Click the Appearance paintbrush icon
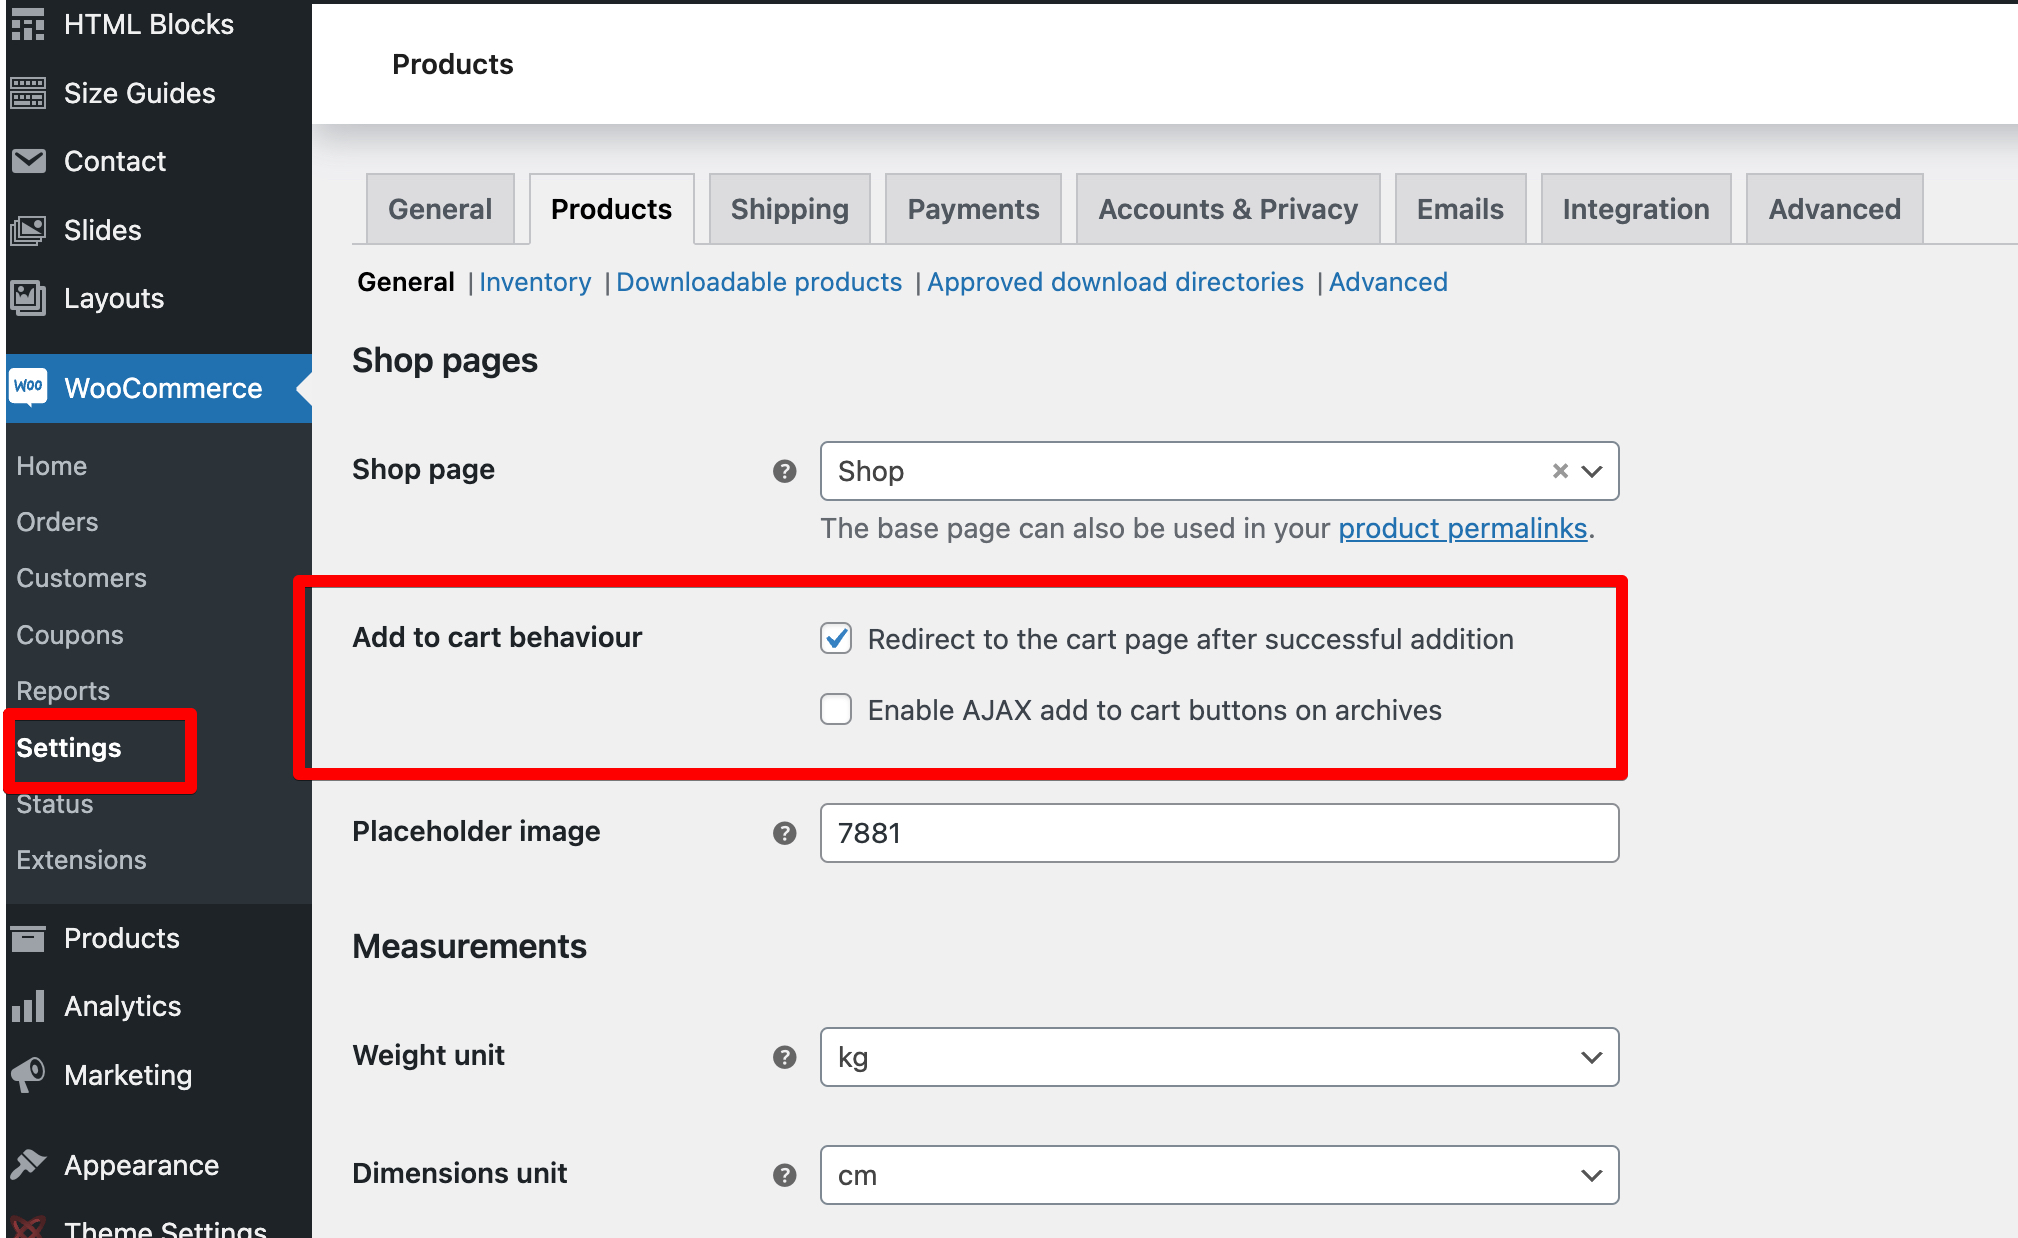2018x1238 pixels. (x=28, y=1165)
